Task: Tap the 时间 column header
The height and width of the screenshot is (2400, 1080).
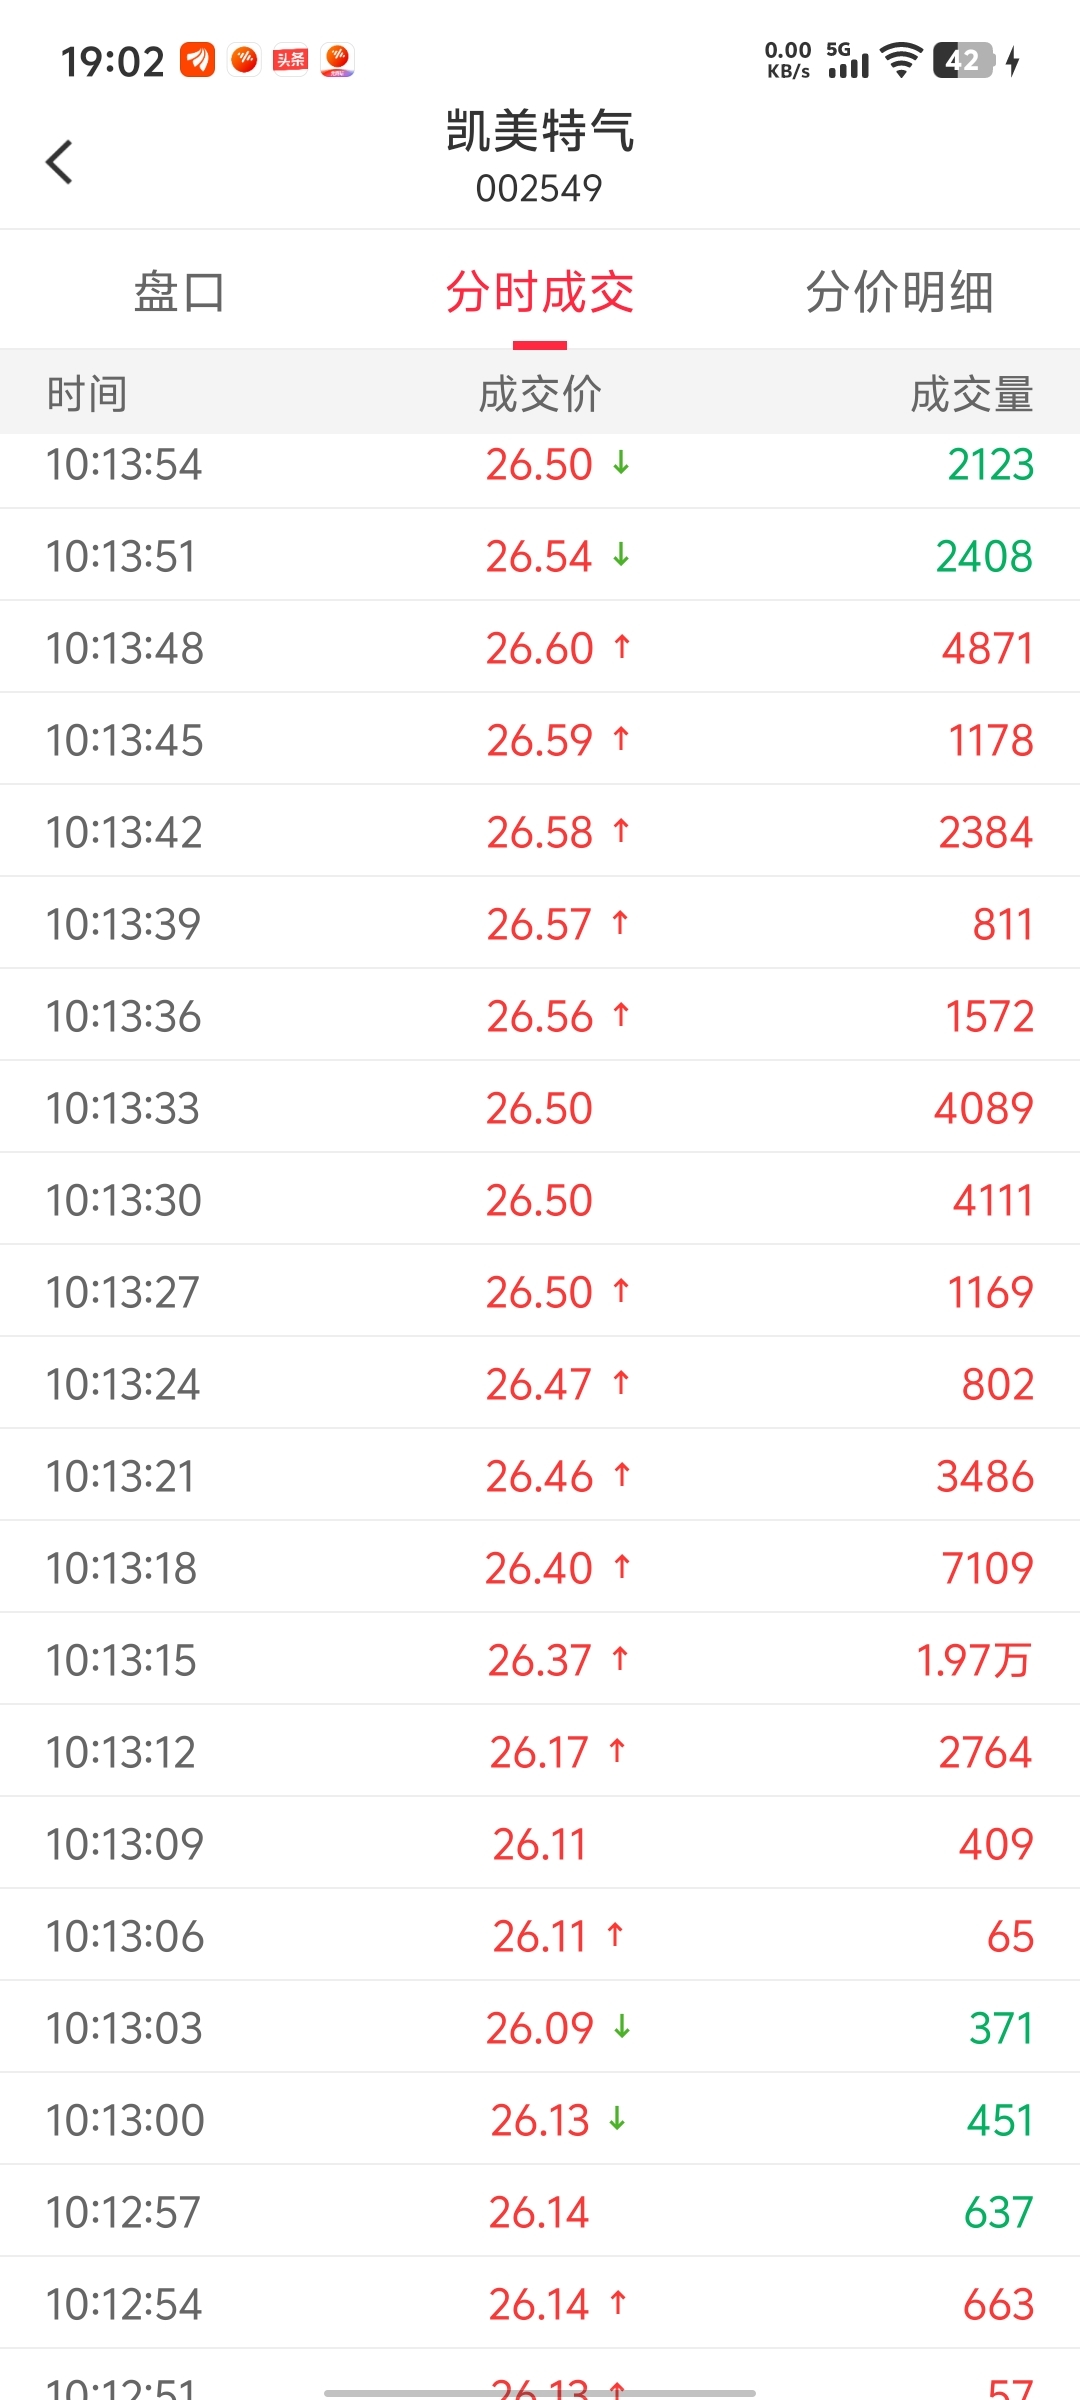Action: click(x=87, y=394)
